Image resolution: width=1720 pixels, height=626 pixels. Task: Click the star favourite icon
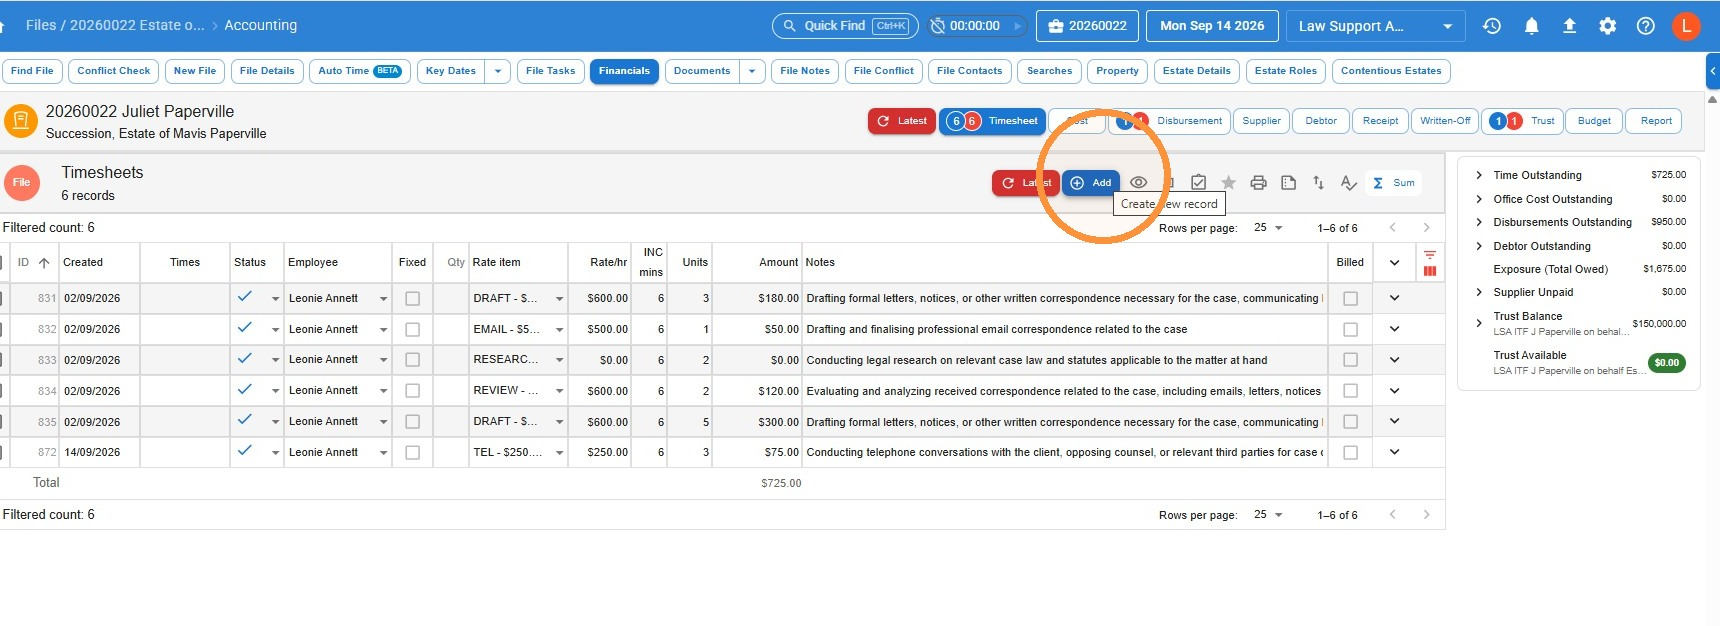(1228, 183)
